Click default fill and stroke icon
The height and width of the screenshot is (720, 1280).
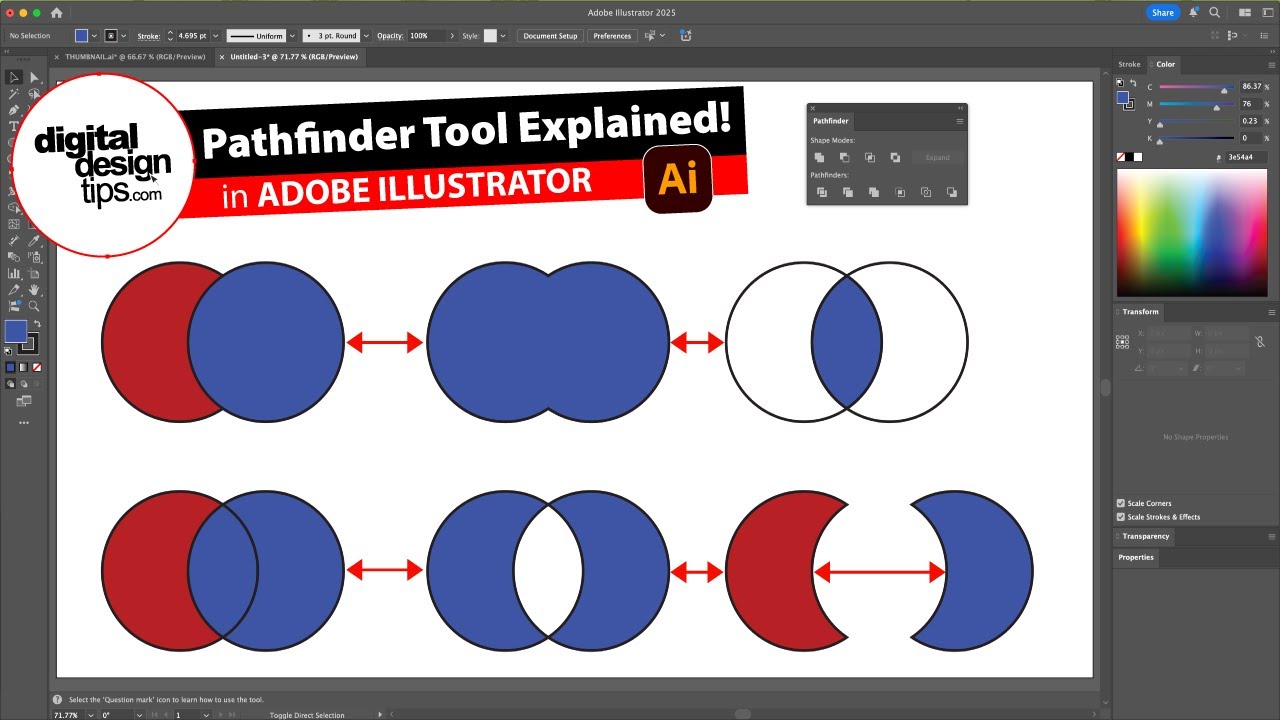click(x=9, y=351)
